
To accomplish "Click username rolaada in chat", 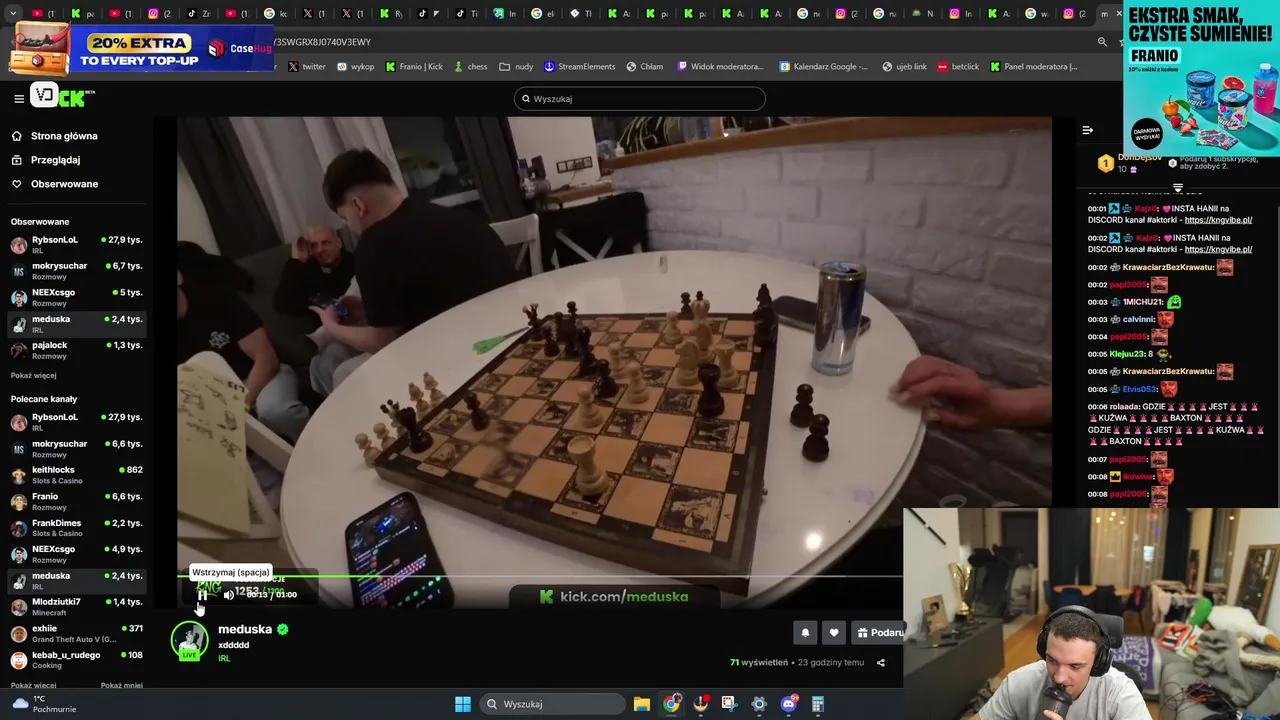I will [1124, 407].
